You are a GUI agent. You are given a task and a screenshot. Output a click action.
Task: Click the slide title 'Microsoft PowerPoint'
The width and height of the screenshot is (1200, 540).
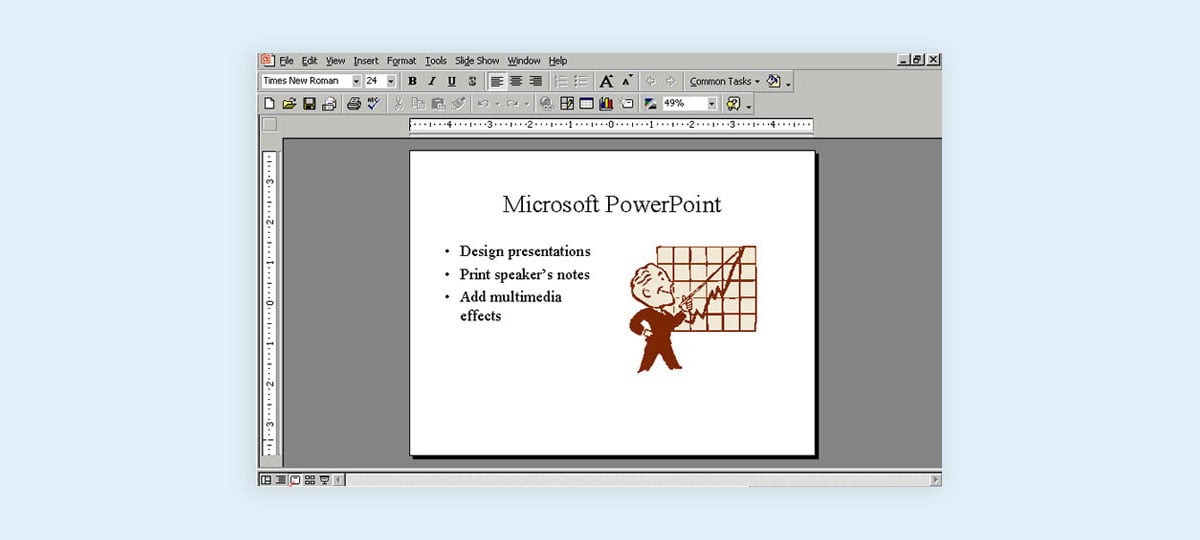click(x=612, y=205)
